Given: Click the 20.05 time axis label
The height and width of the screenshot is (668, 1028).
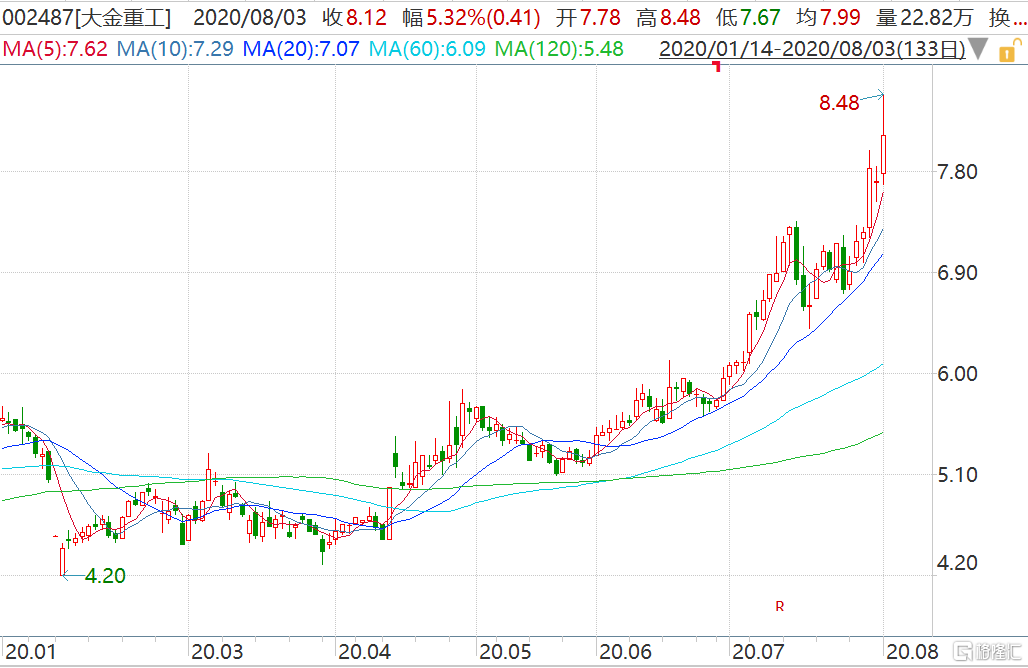Looking at the screenshot, I should coord(505,652).
